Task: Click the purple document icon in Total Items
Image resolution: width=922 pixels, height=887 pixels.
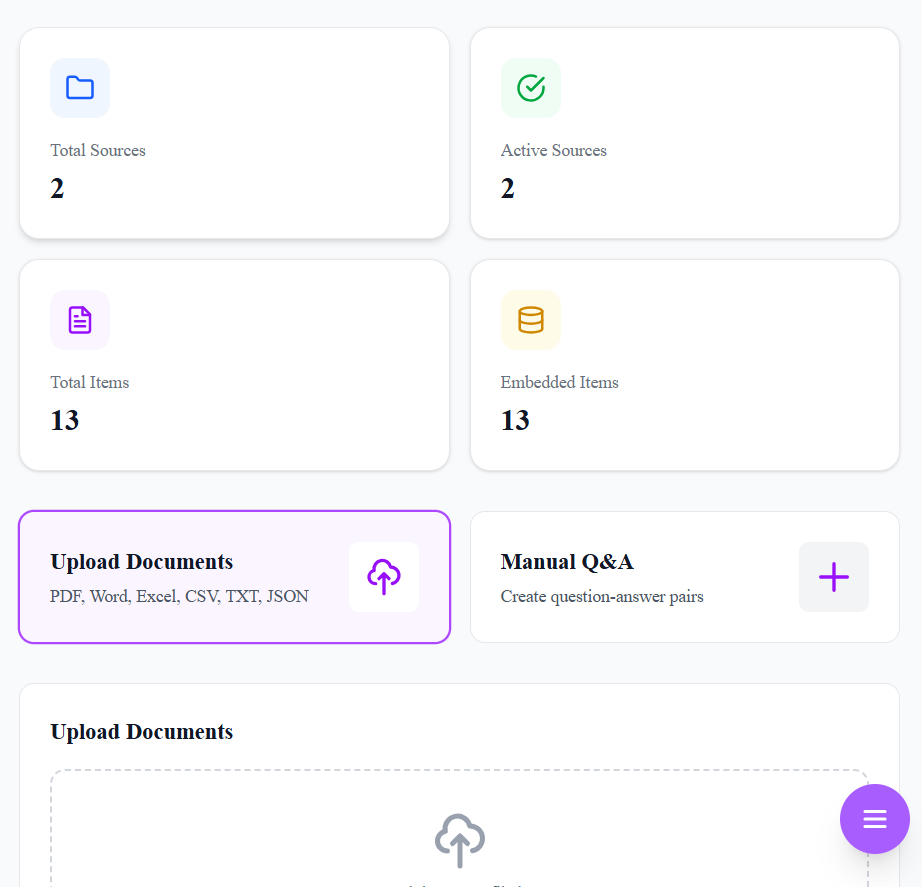Action: 80,320
